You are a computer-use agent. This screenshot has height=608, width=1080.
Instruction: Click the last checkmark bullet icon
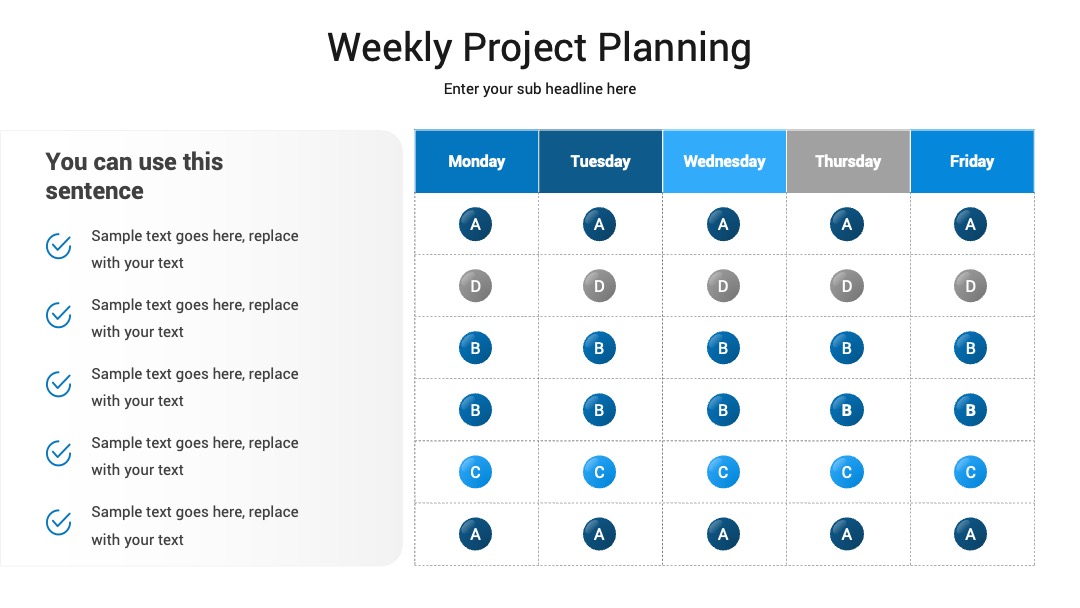[x=59, y=522]
